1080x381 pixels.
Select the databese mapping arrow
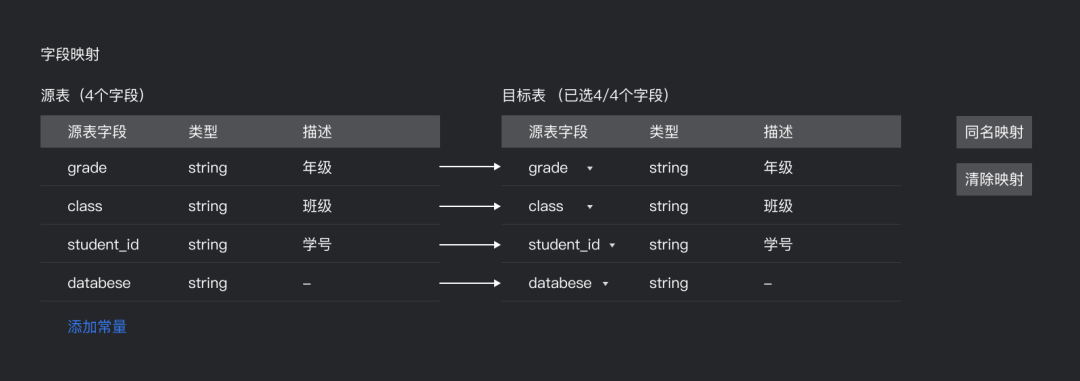pos(470,283)
